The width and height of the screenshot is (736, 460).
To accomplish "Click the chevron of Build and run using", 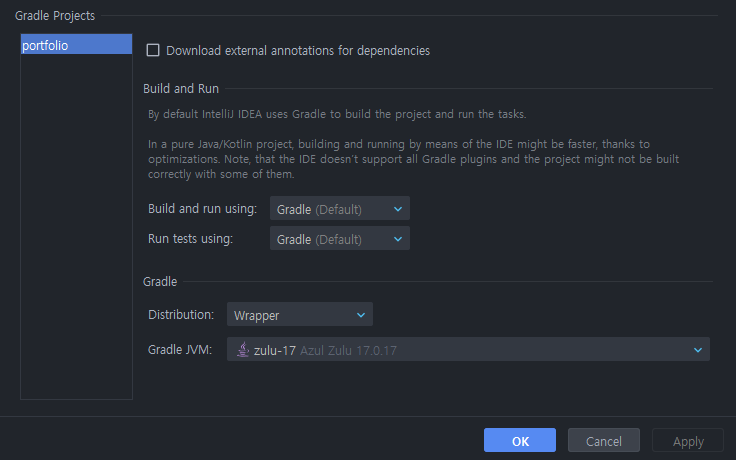I will pos(398,209).
